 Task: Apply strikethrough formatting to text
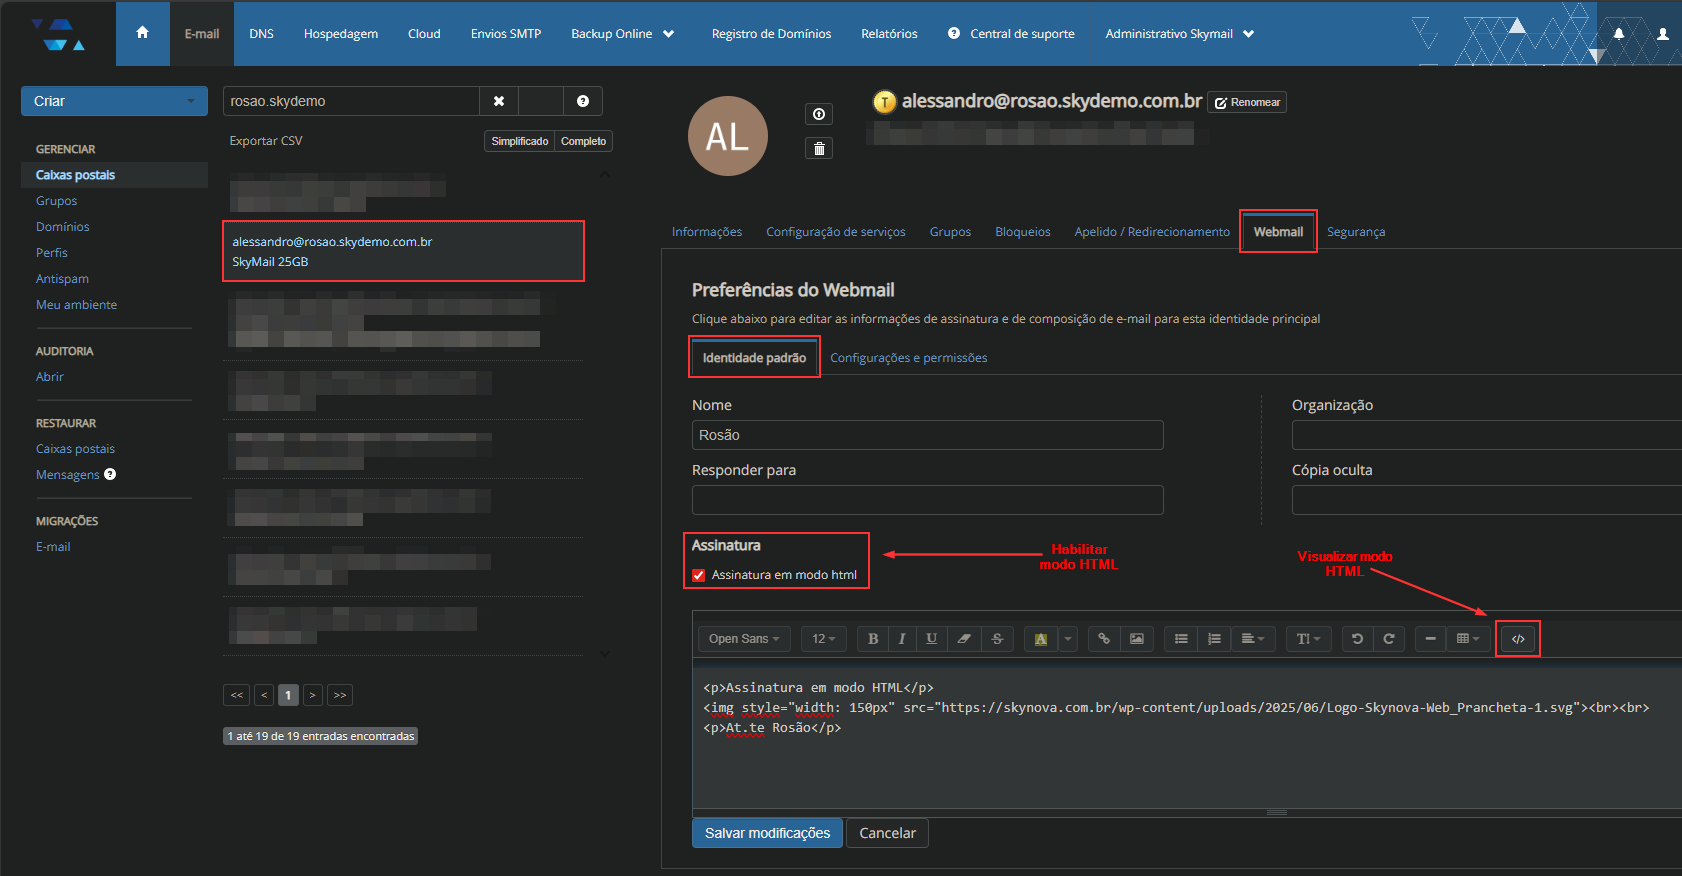point(997,639)
